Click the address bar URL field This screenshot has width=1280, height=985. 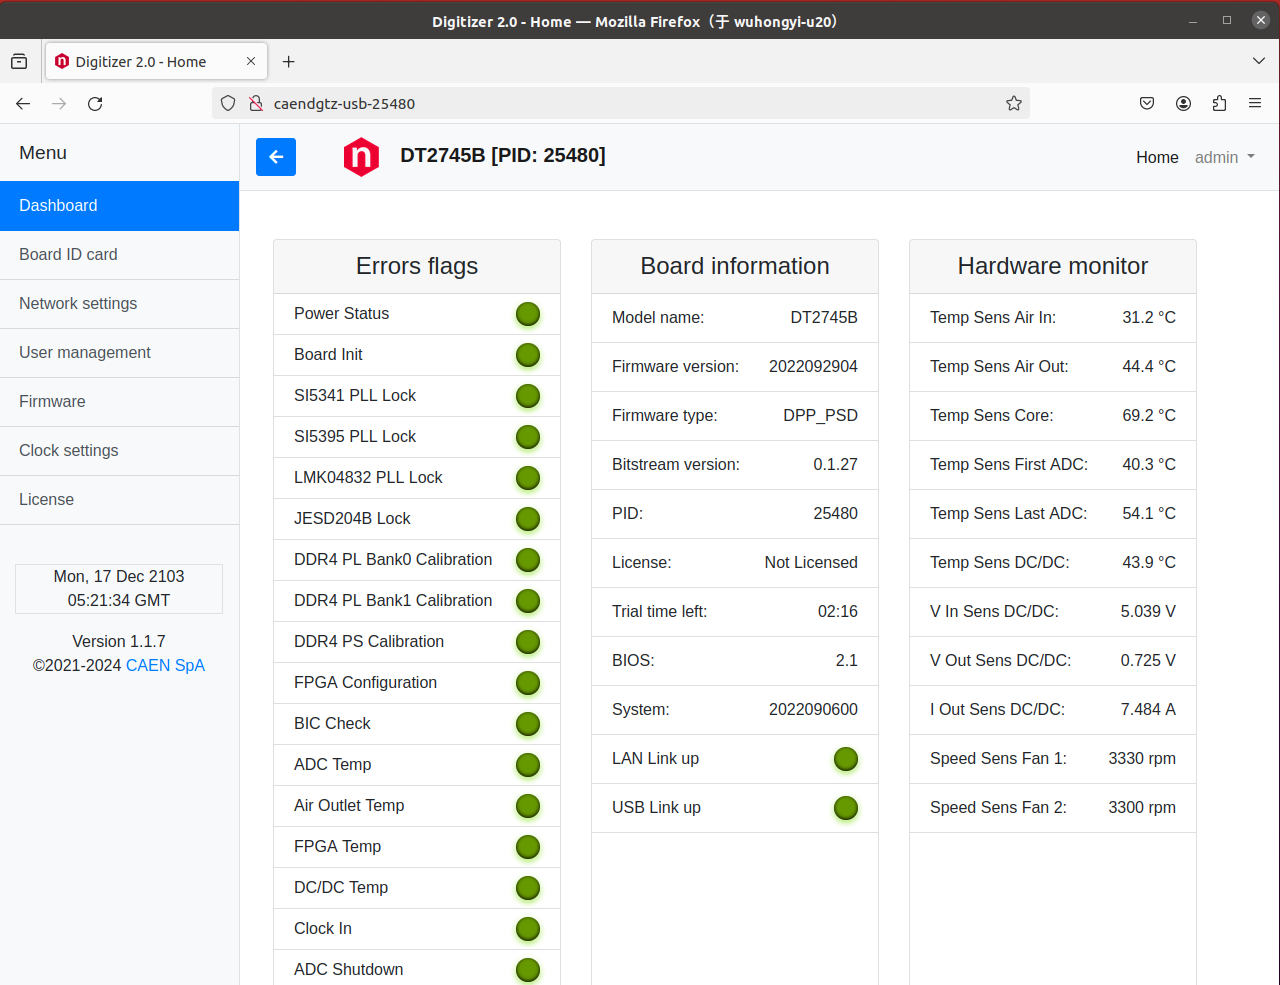pos(620,103)
